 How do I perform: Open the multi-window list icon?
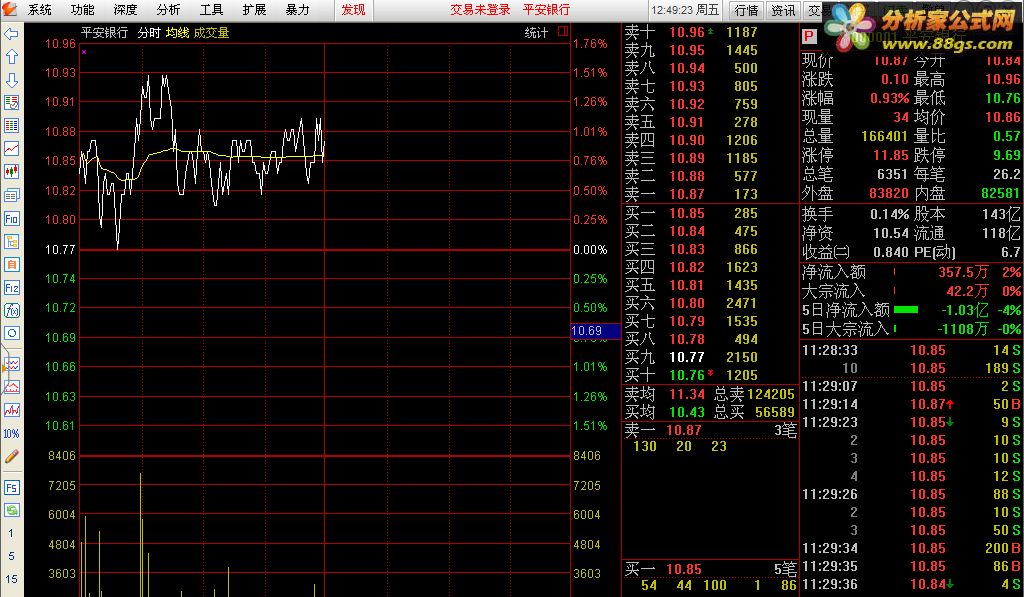pyautogui.click(x=11, y=195)
